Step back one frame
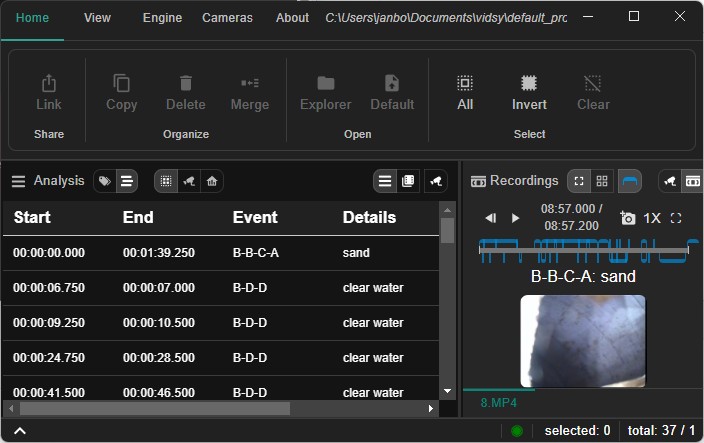 491,218
